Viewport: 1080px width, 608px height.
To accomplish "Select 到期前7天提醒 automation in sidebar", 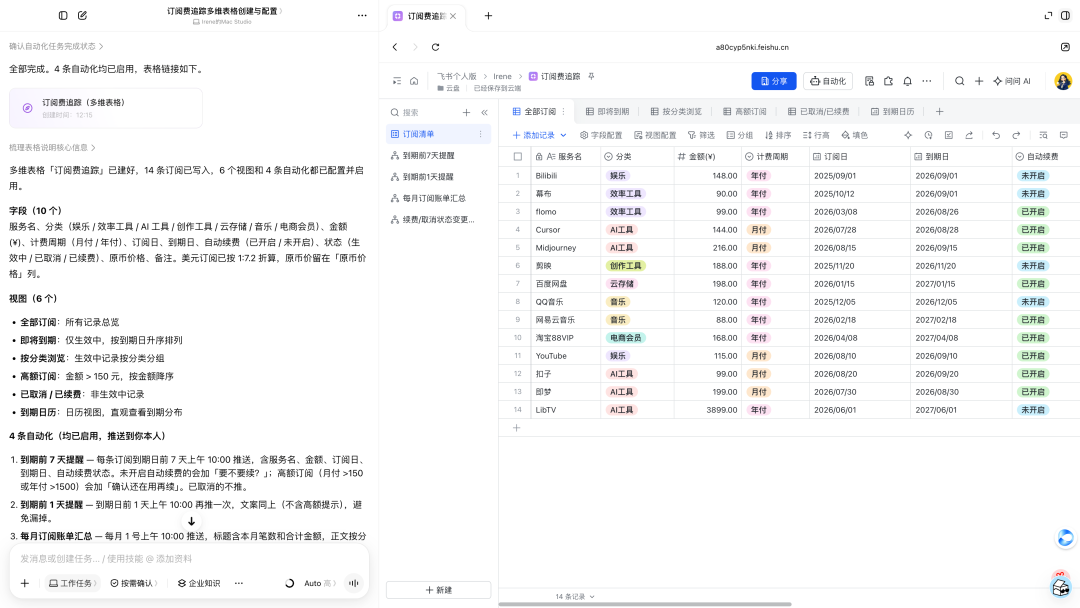I will pyautogui.click(x=438, y=156).
